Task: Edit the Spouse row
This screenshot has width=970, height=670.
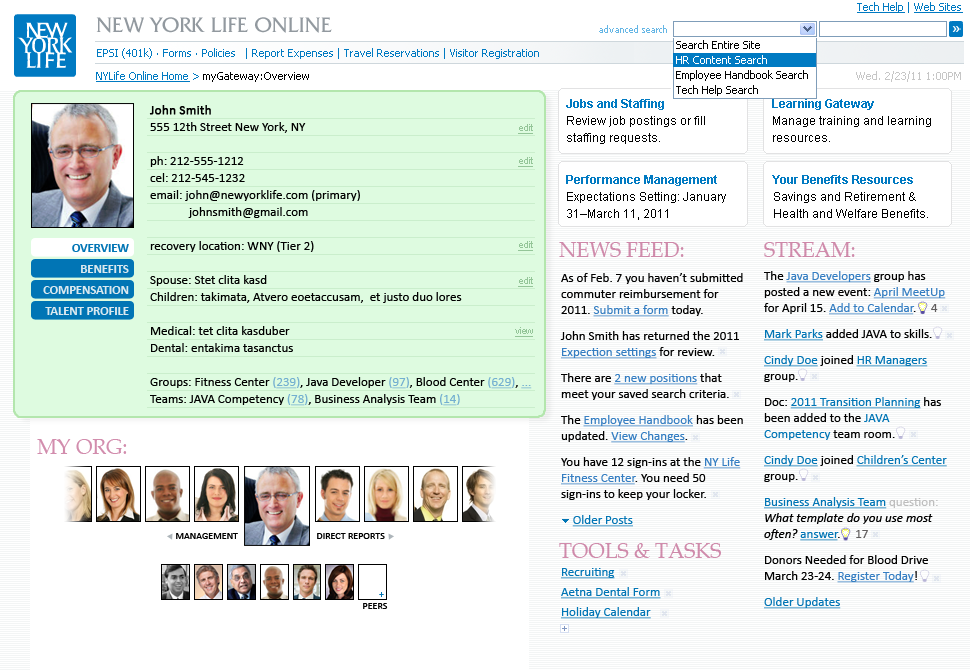Action: [525, 281]
